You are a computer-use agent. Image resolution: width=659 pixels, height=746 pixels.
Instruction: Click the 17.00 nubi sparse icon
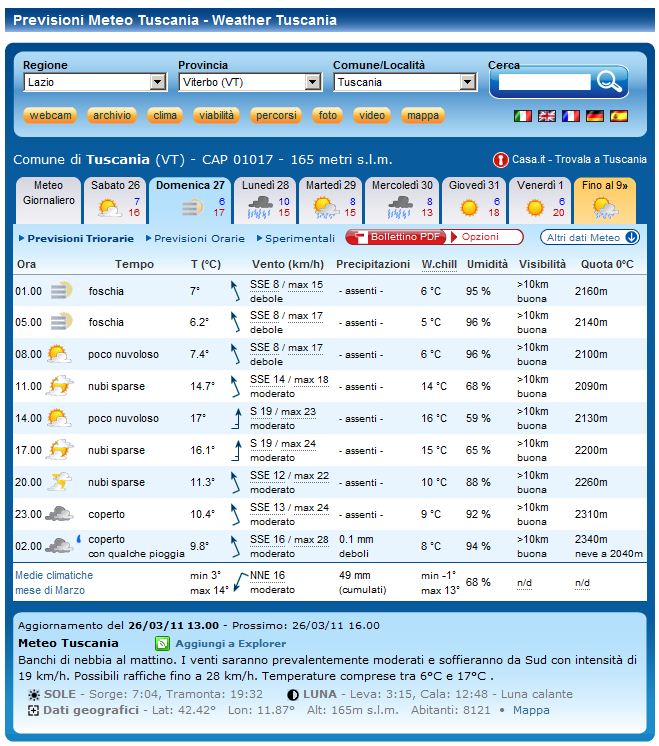point(59,450)
